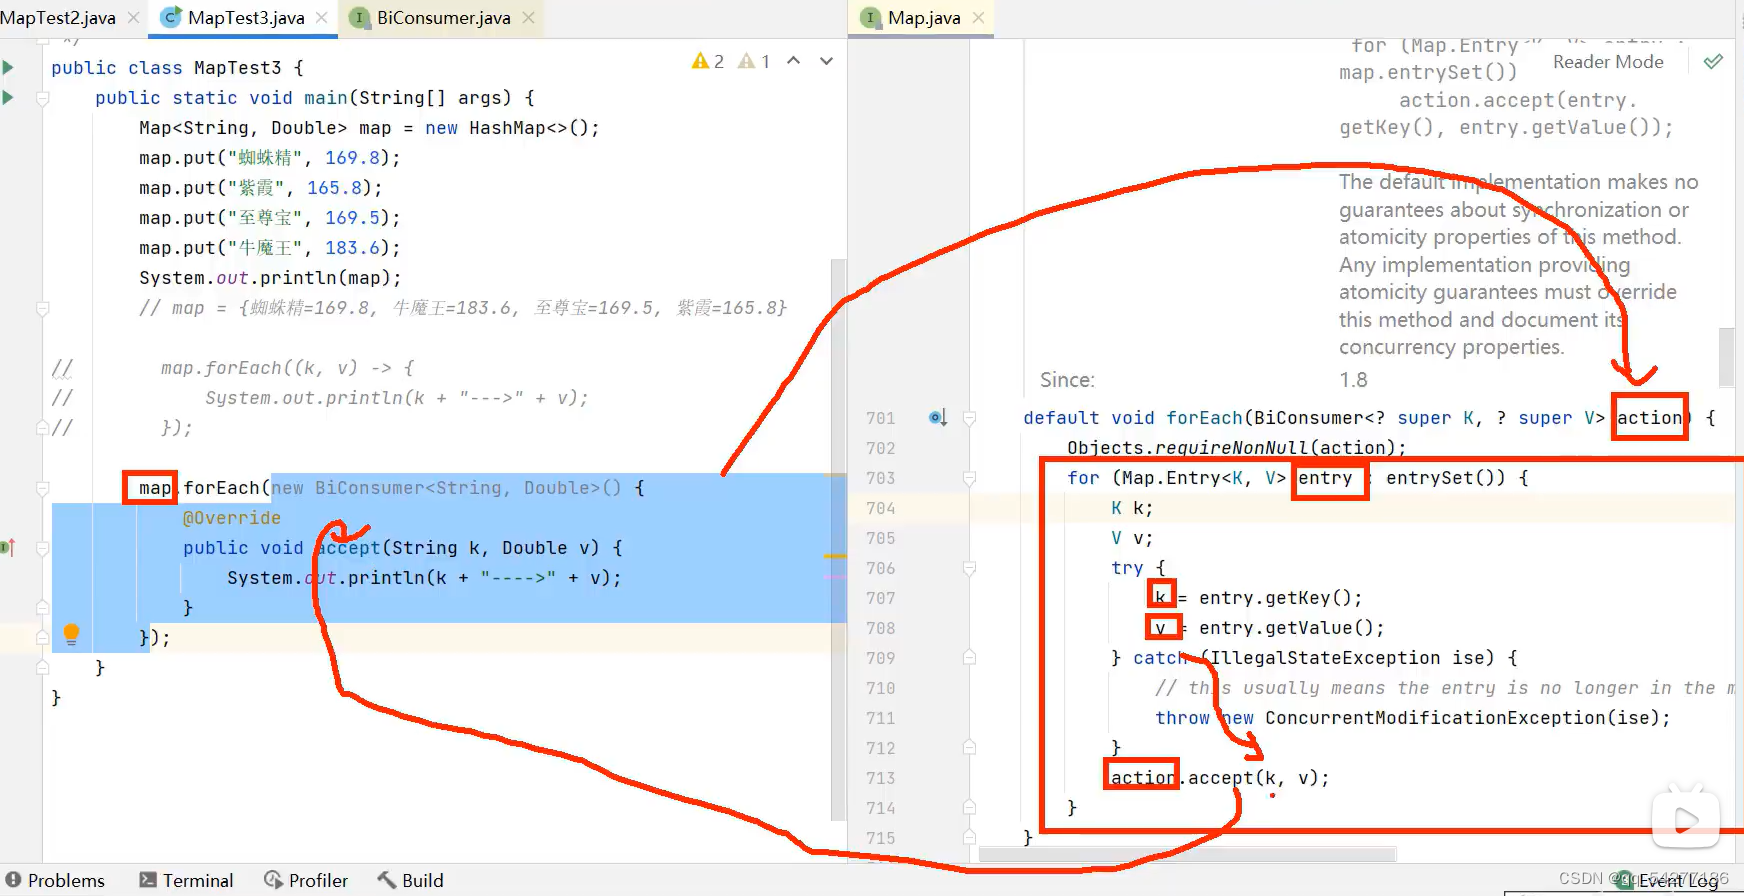Open the Event Log
The image size is (1744, 896).
[x=1668, y=881]
